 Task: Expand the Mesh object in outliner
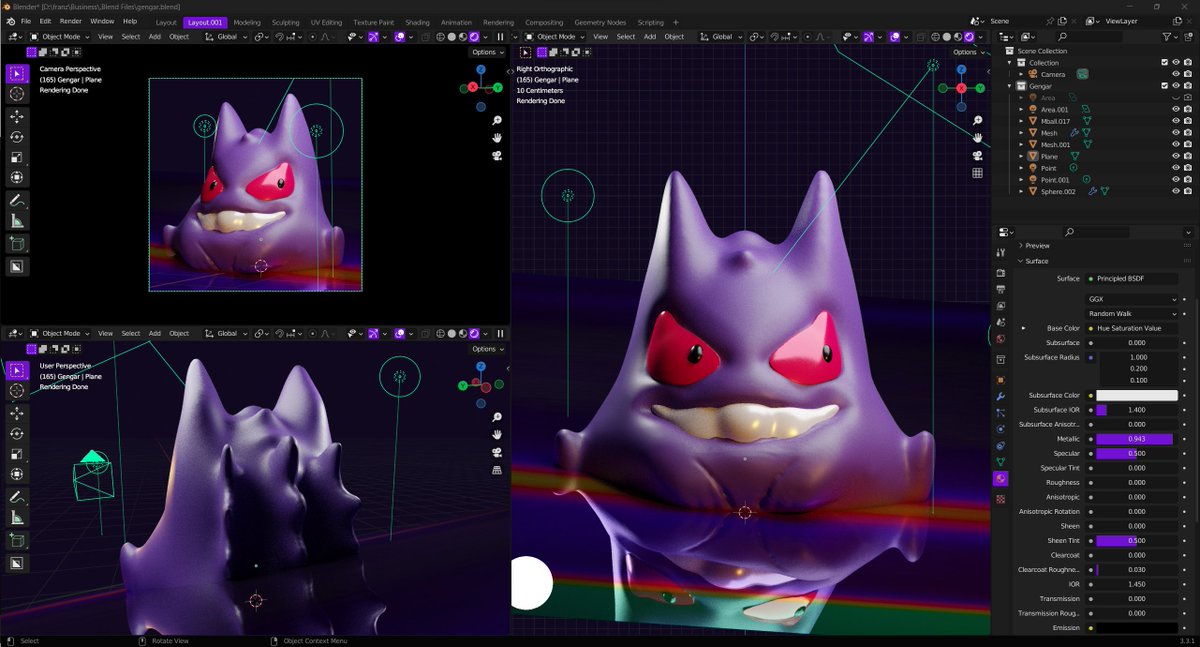pyautogui.click(x=1022, y=133)
